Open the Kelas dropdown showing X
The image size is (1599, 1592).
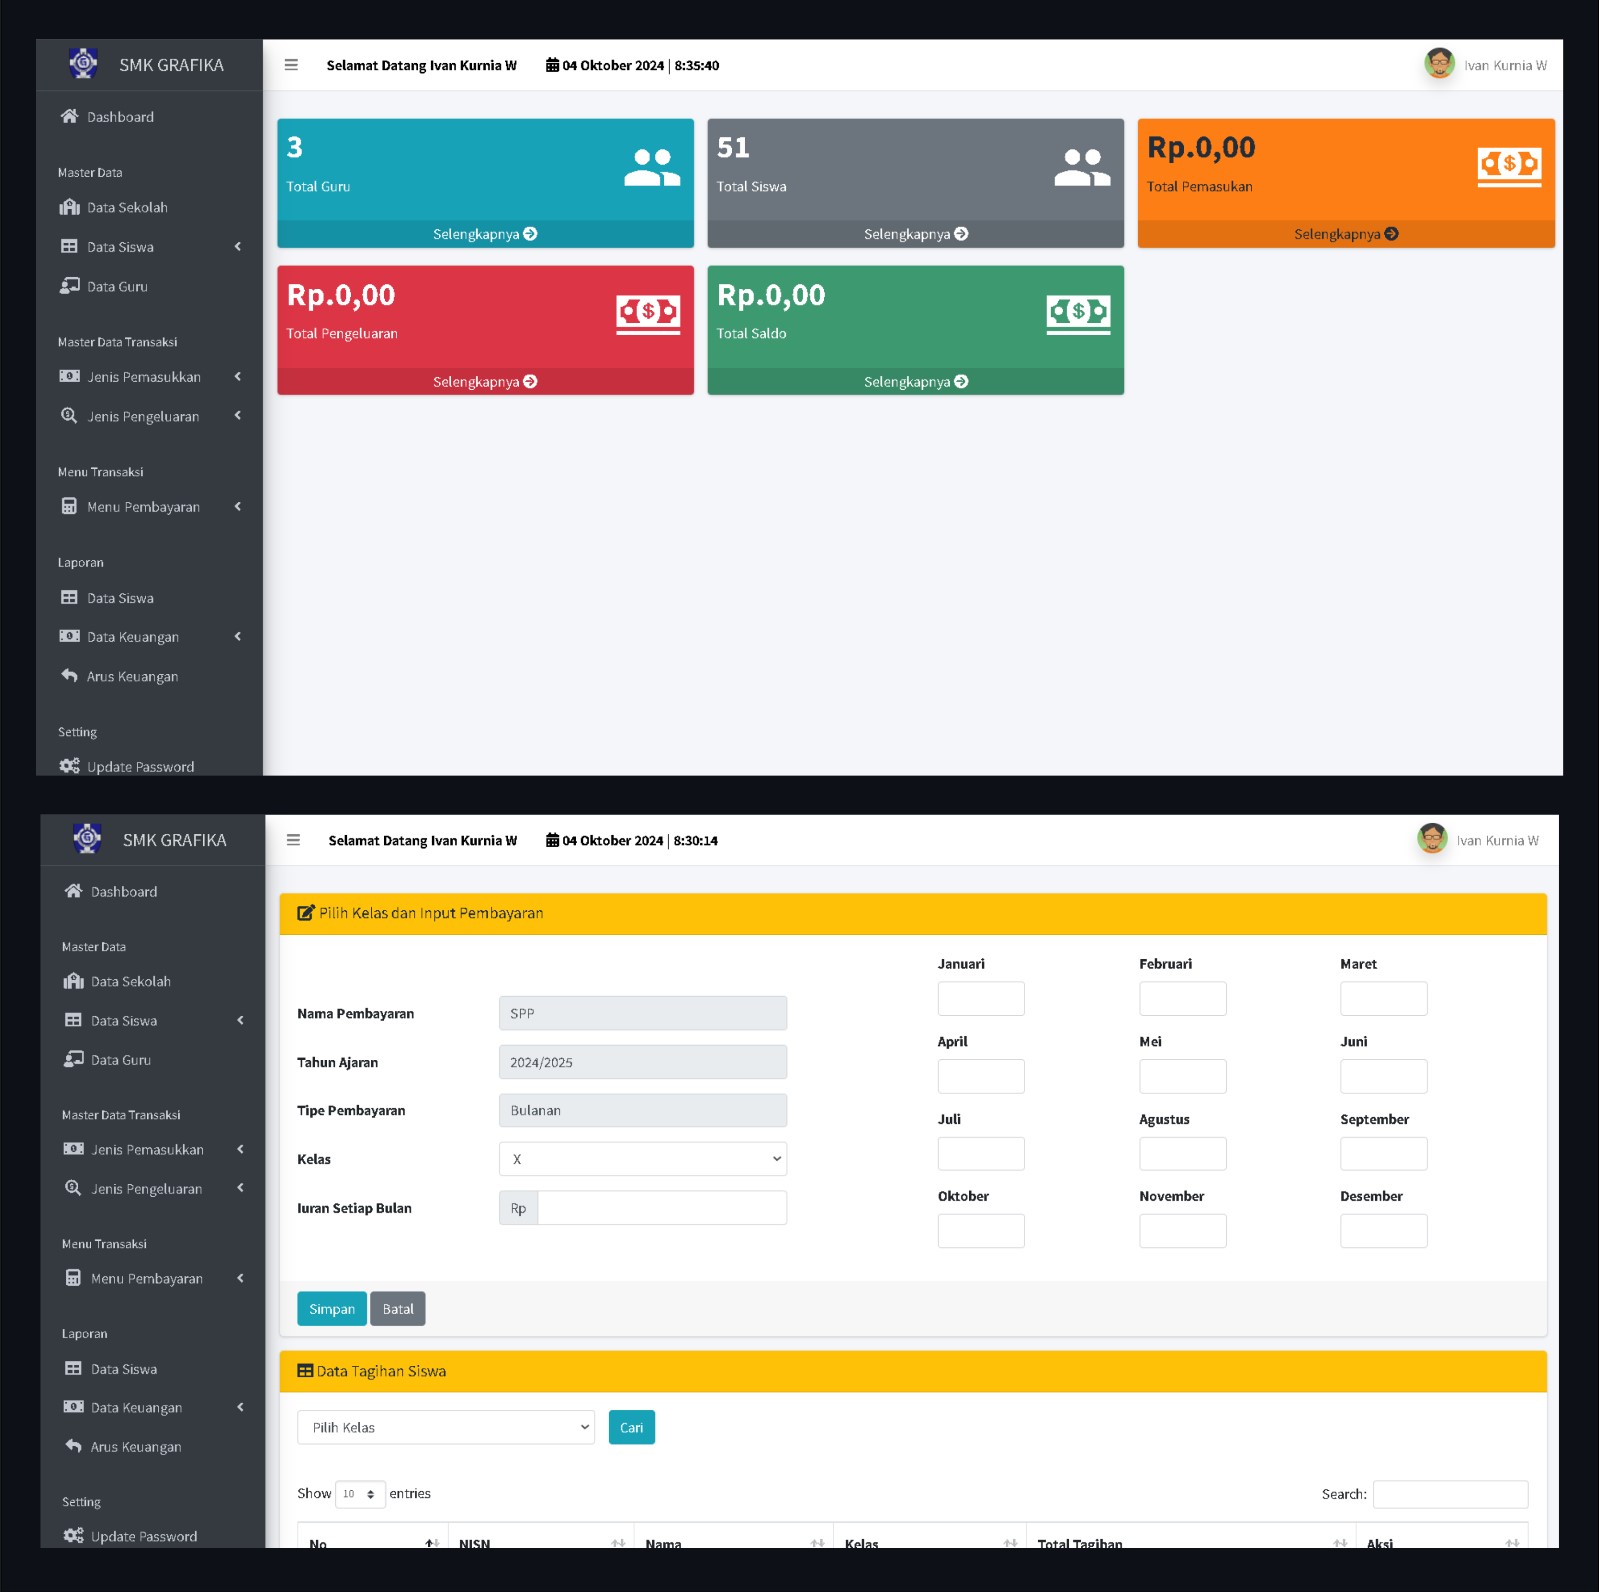643,1159
